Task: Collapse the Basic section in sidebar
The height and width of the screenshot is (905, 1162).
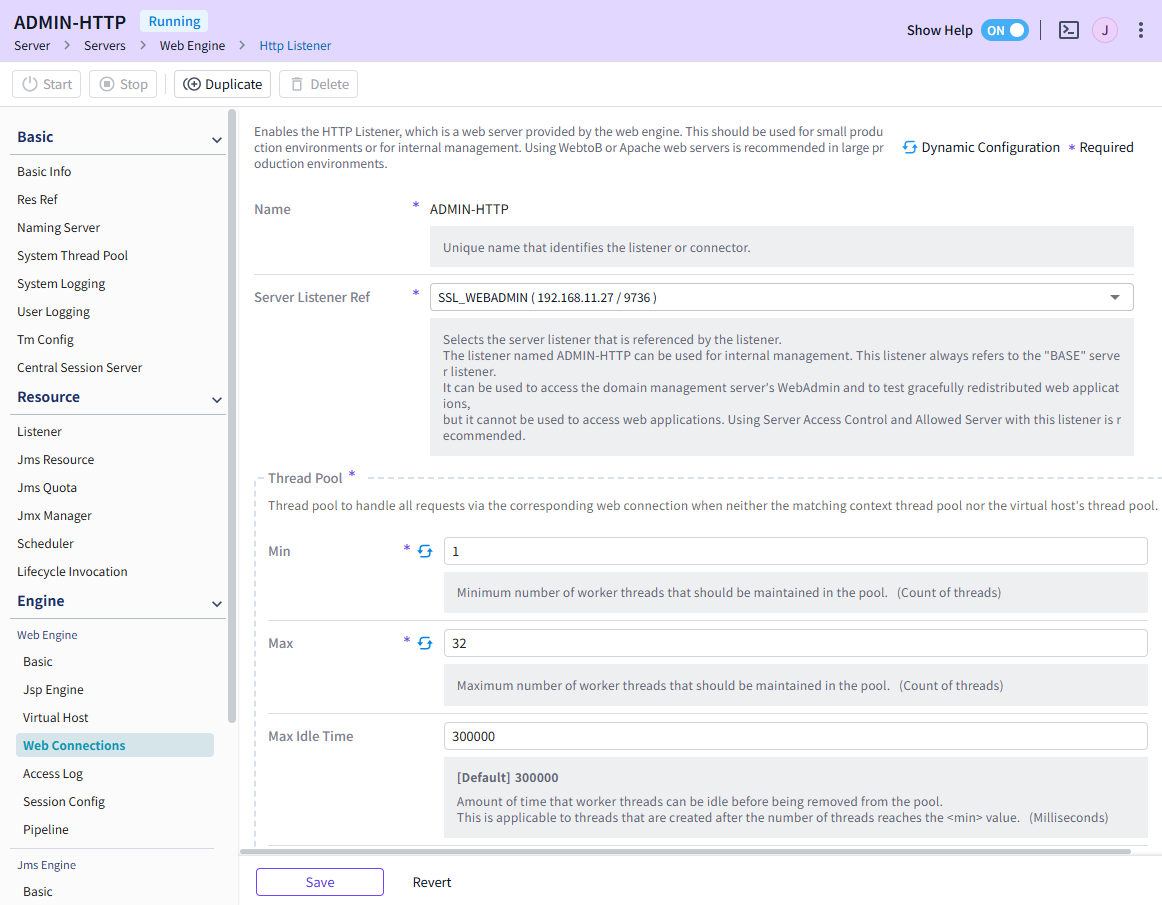Action: point(216,139)
